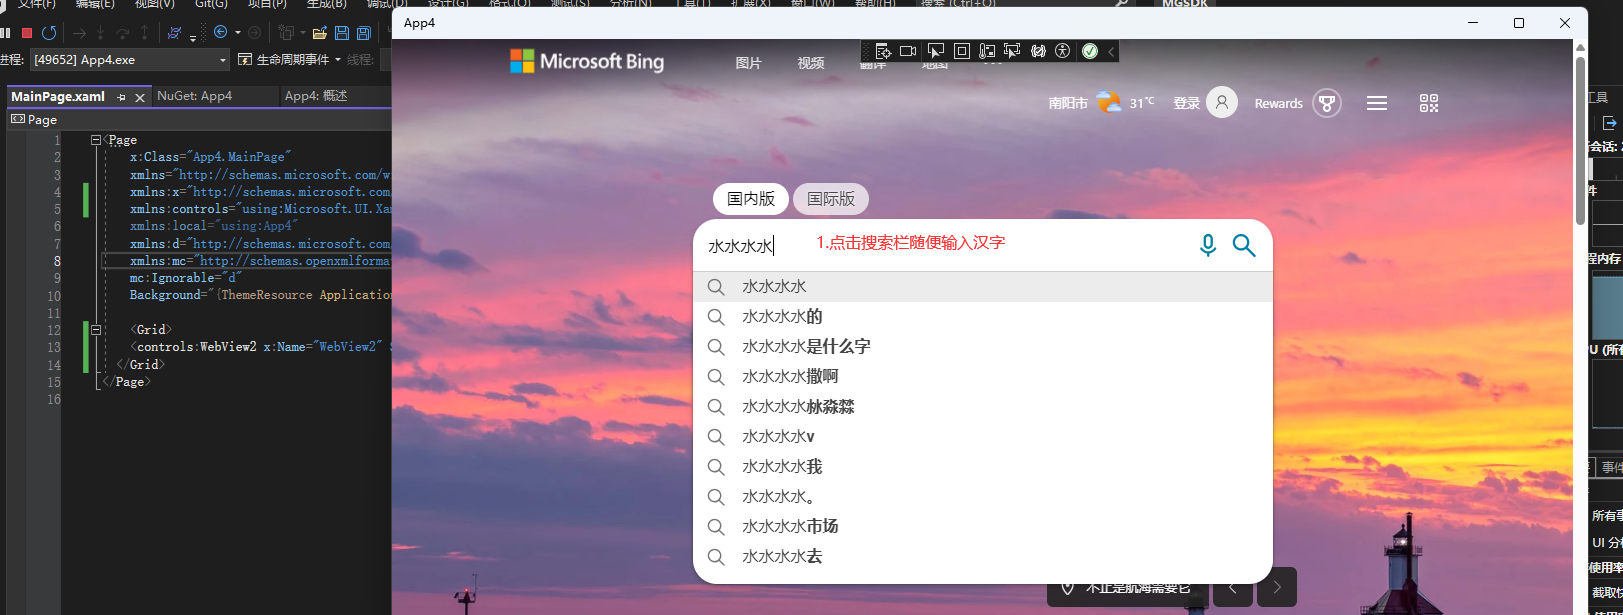1623x615 pixels.
Task: Select suggestion ending with 。
Action: (x=983, y=497)
